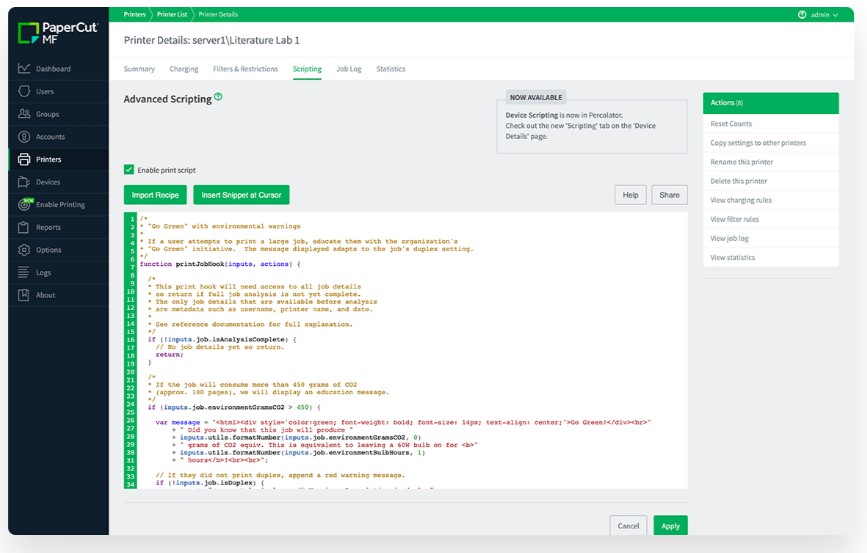Collapse the Actions panel header
Image resolution: width=867 pixels, height=553 pixels.
770,103
